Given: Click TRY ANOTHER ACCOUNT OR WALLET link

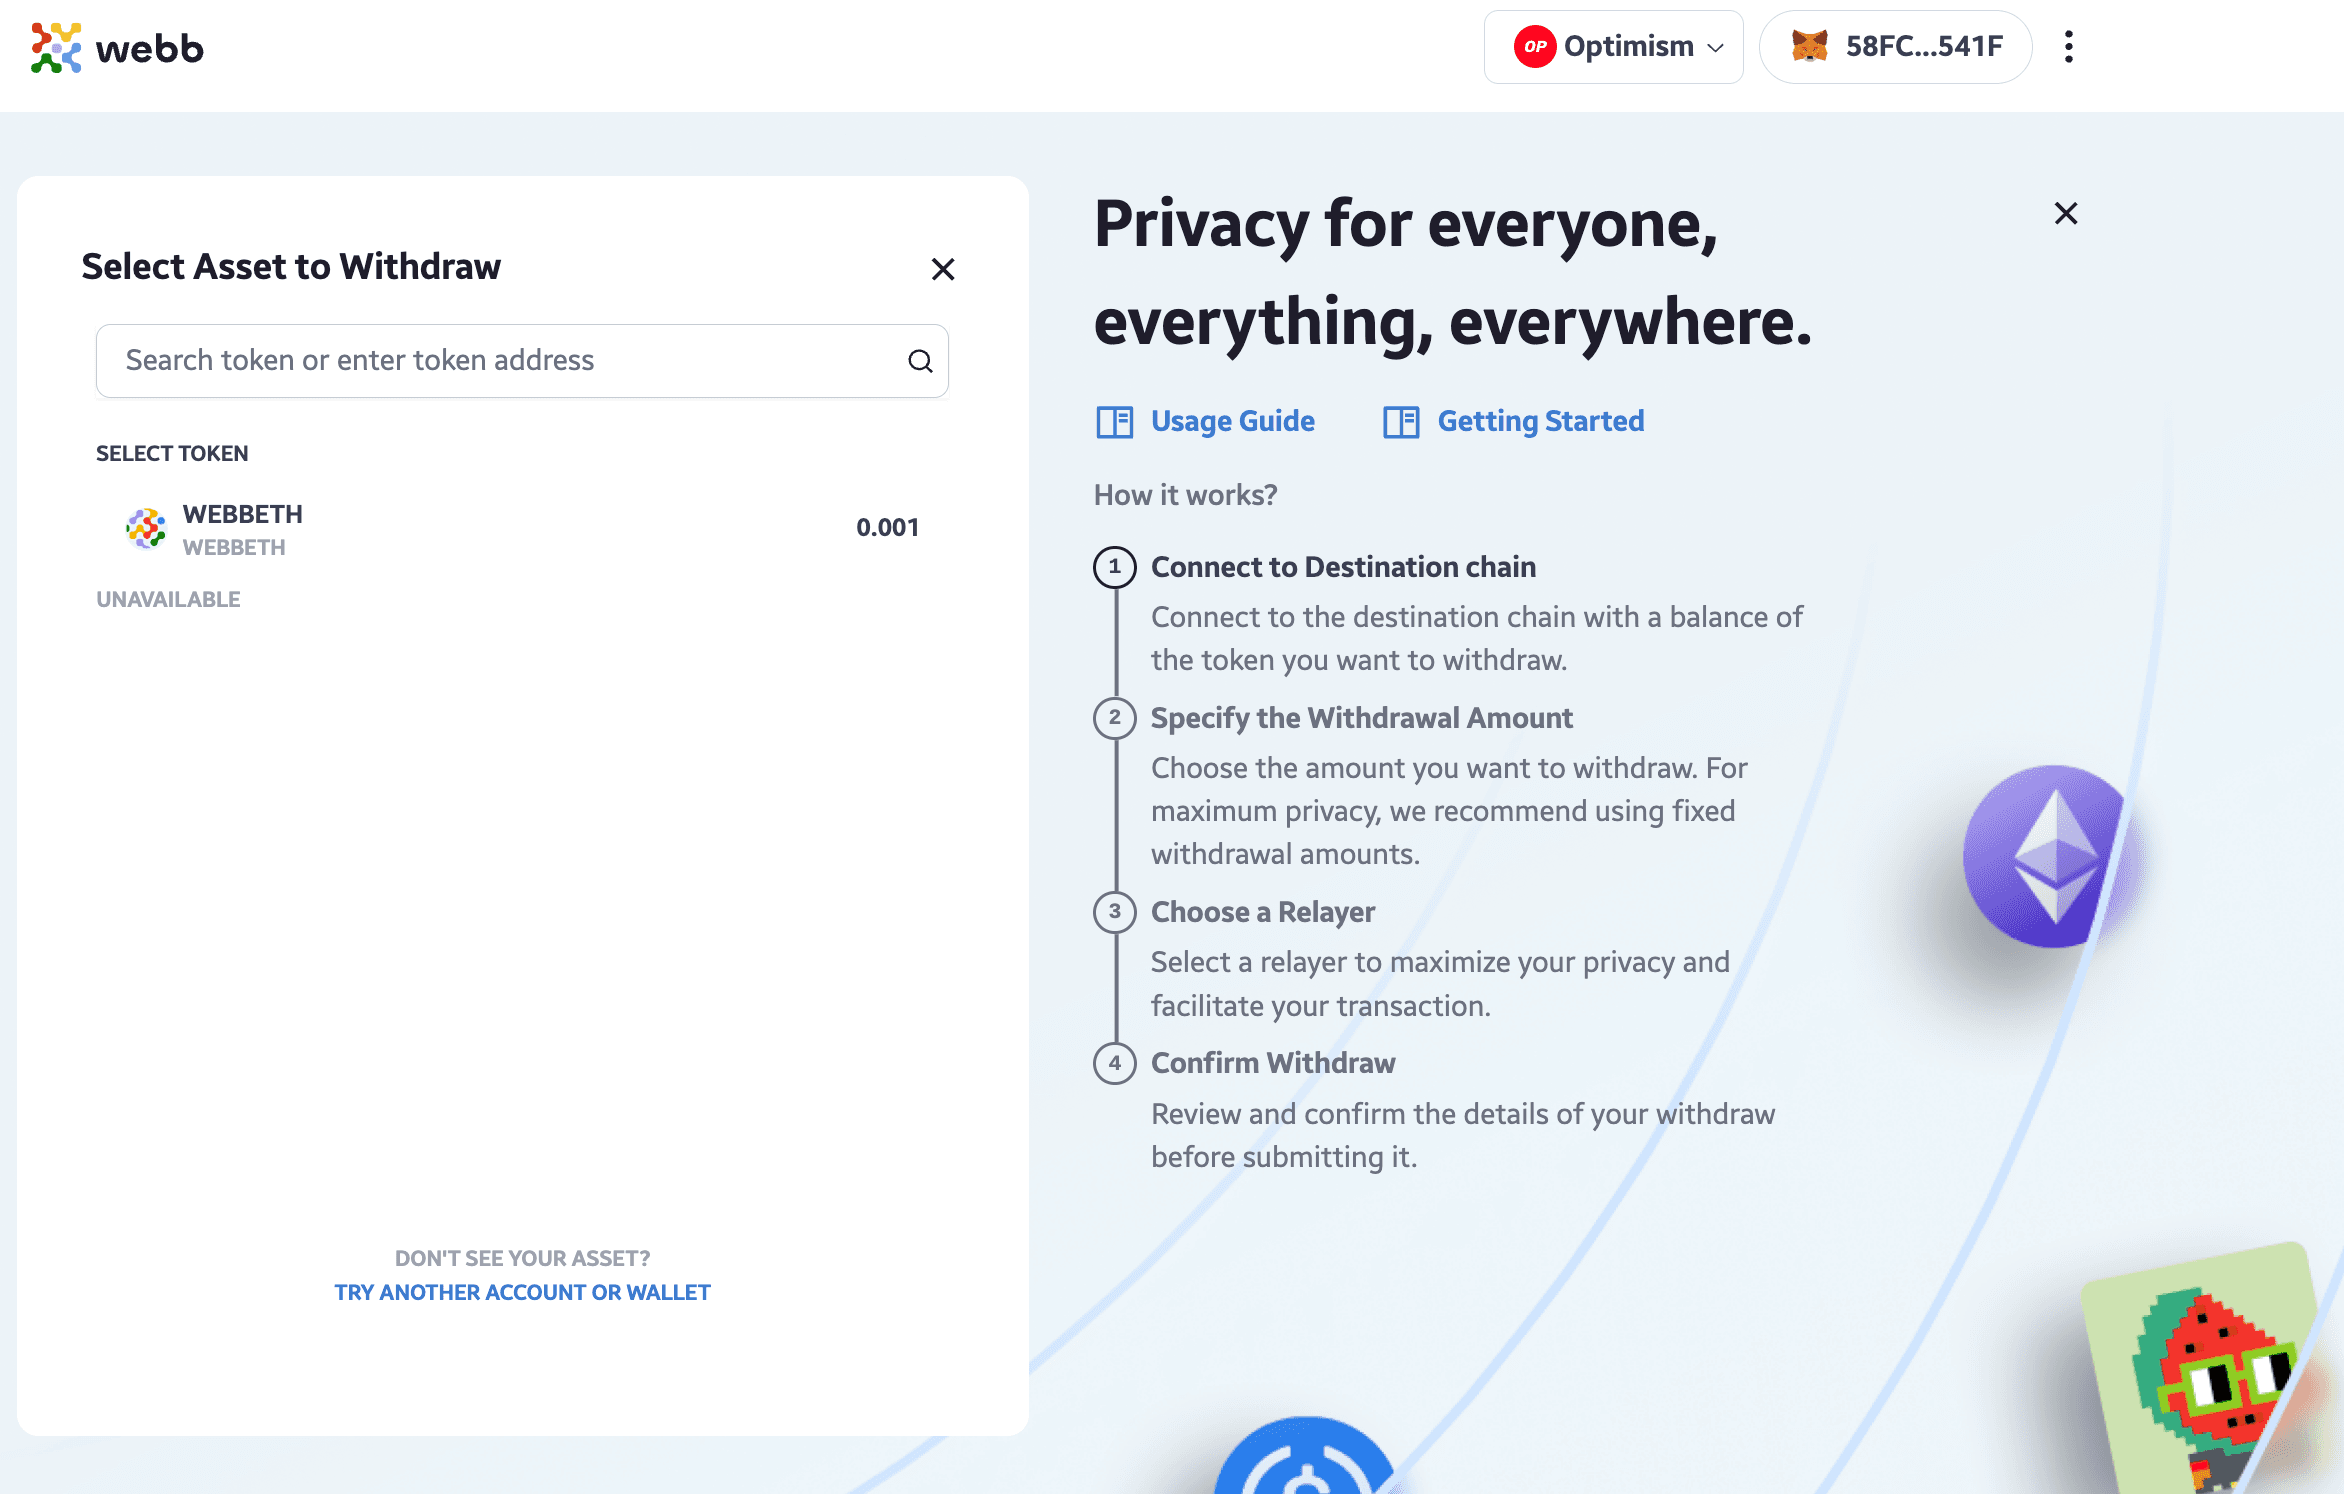Looking at the screenshot, I should (x=523, y=1292).
